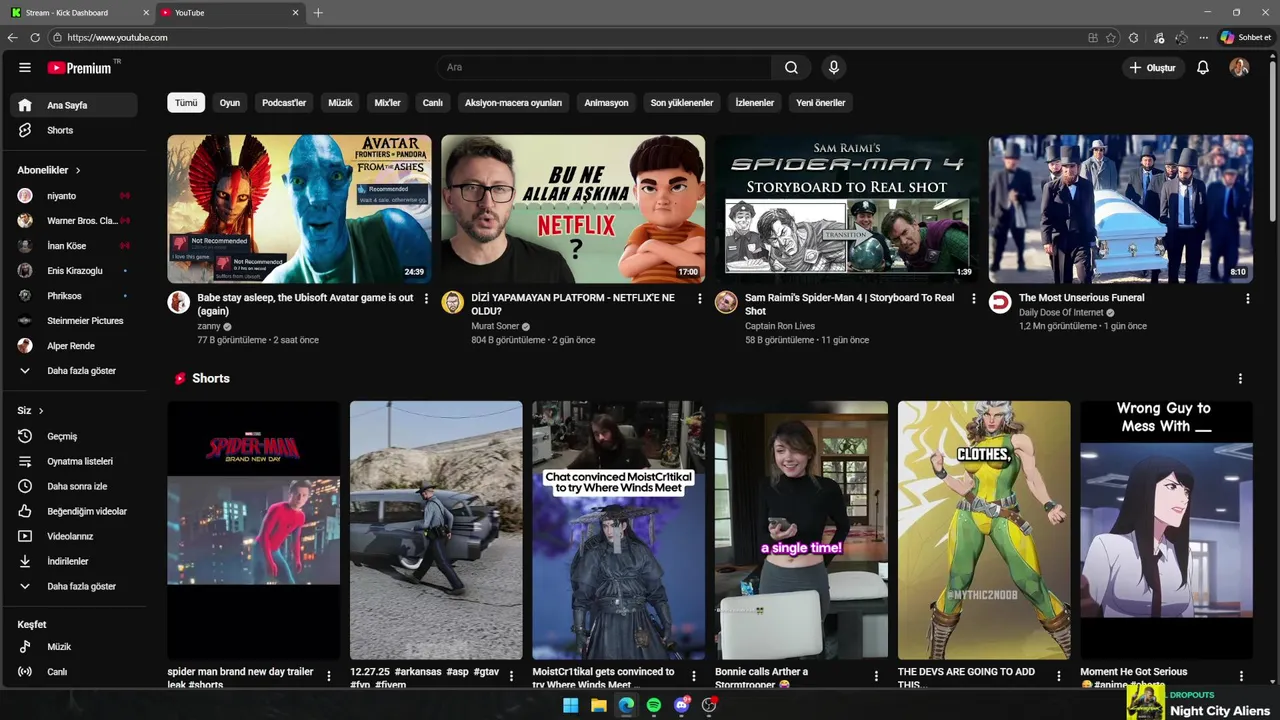The height and width of the screenshot is (720, 1280).
Task: Open the account profile avatar
Action: [1239, 67]
